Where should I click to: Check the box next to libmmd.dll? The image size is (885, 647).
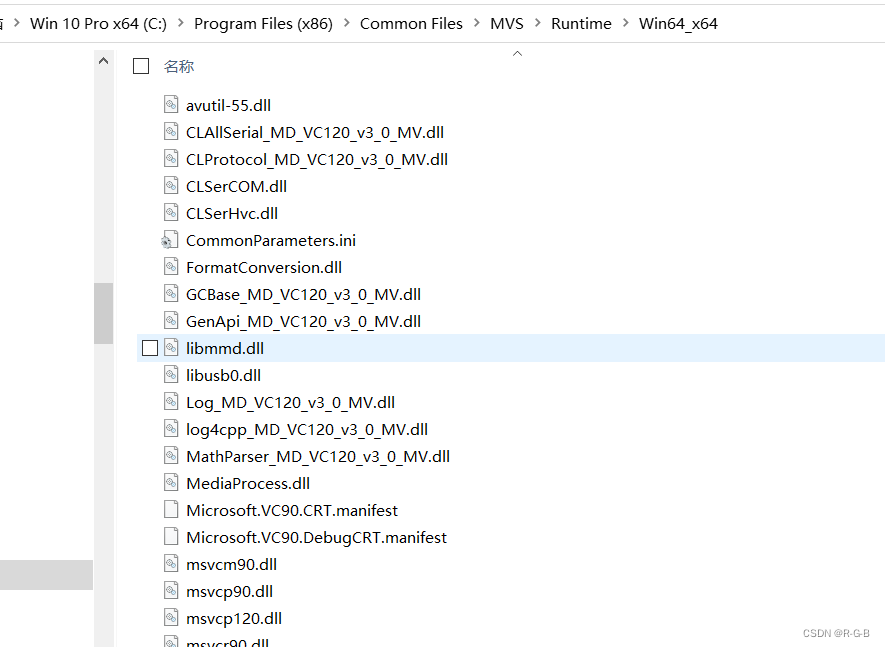150,348
